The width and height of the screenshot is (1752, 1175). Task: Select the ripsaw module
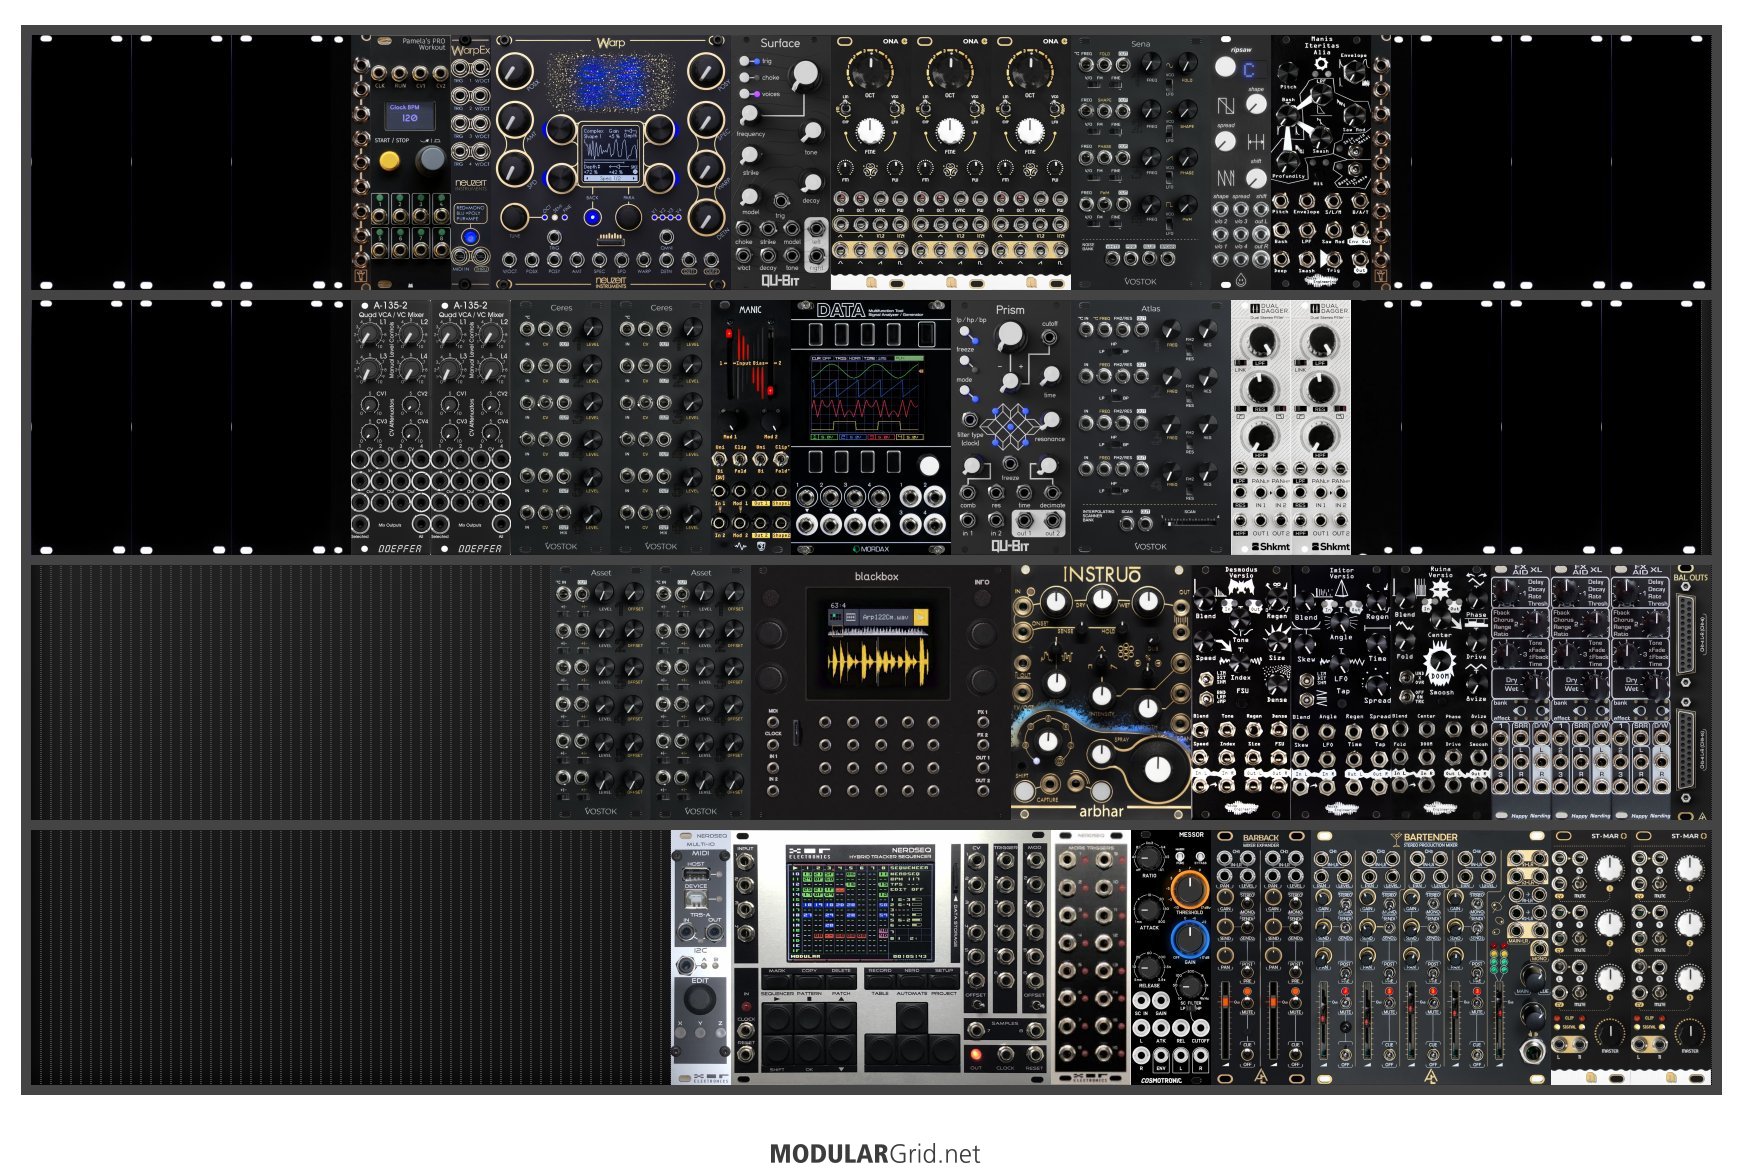1241,163
